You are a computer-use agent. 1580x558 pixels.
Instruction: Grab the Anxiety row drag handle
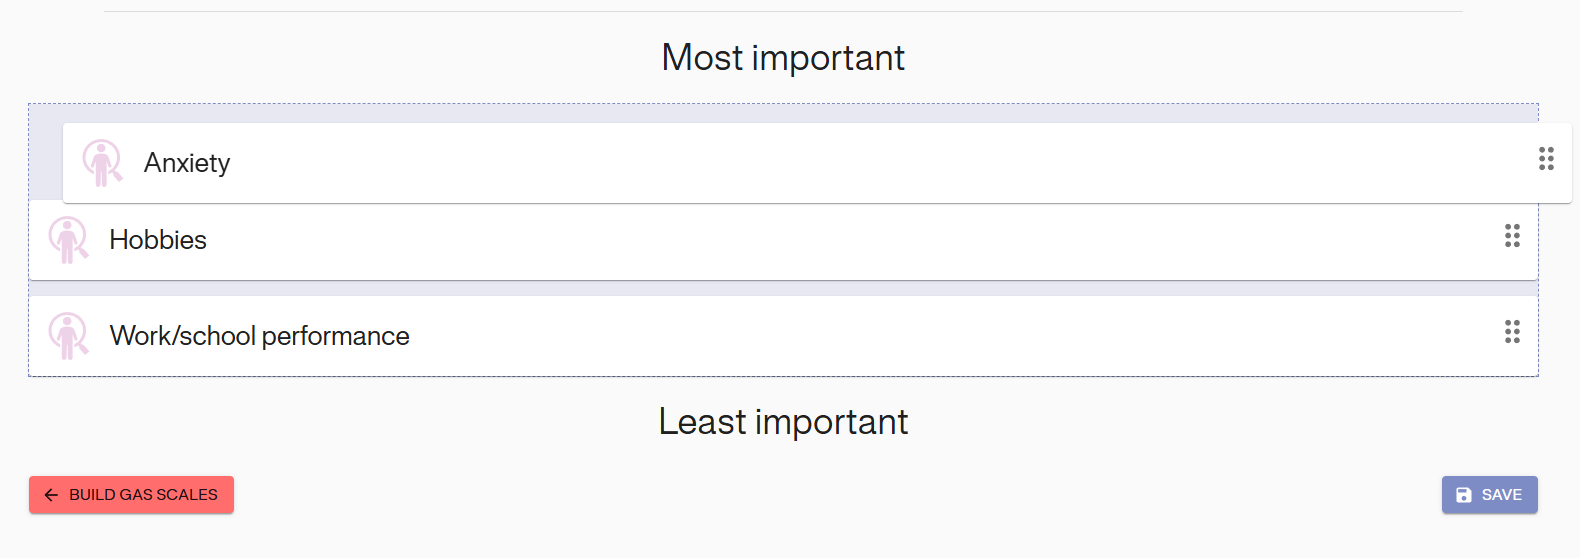(x=1546, y=159)
